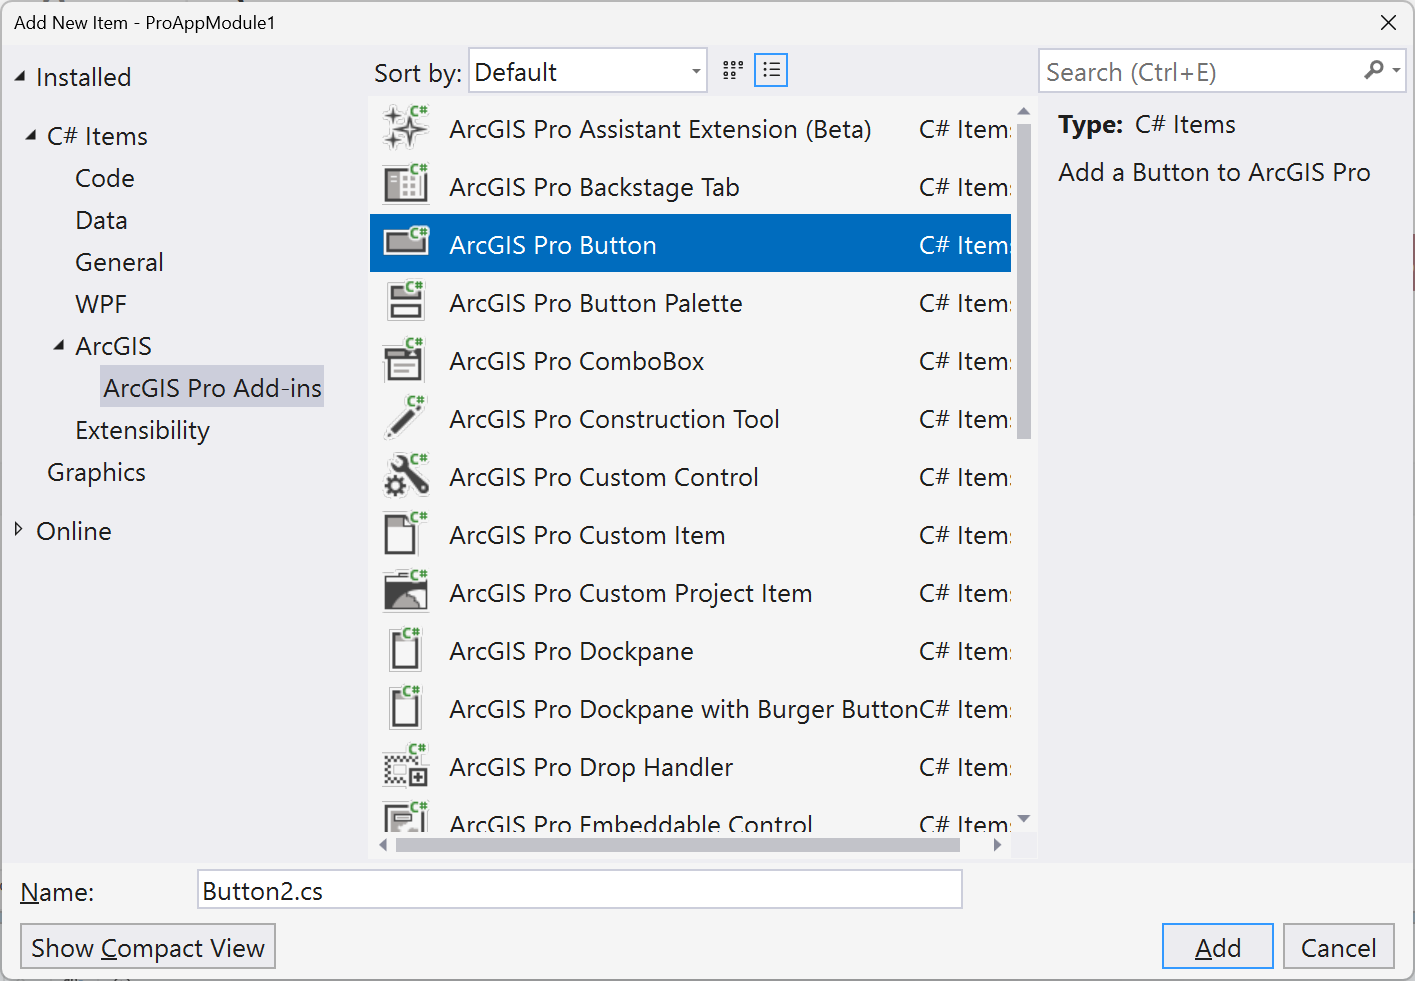Screen dimensions: 1415x981
Task: Click the scroll down arrow
Action: 1023,819
